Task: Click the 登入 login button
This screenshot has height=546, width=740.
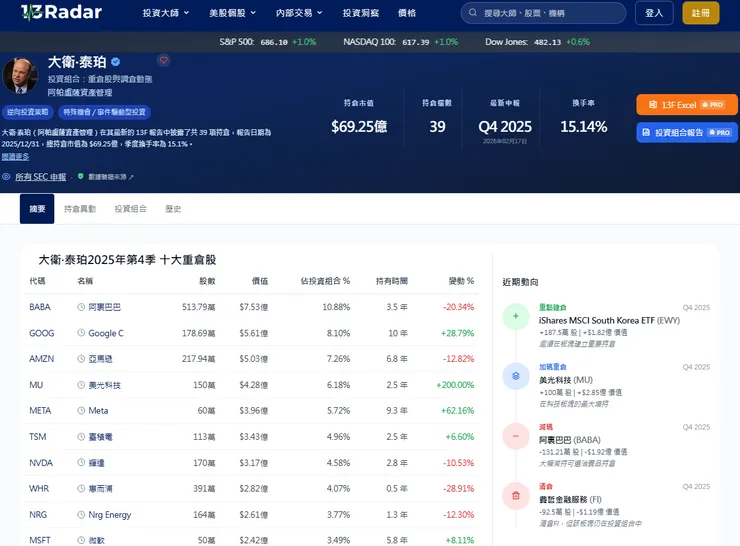Action: pos(654,13)
